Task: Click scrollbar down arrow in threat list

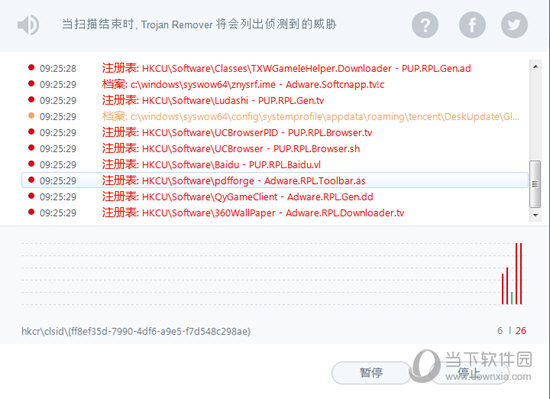Action: pos(535,215)
